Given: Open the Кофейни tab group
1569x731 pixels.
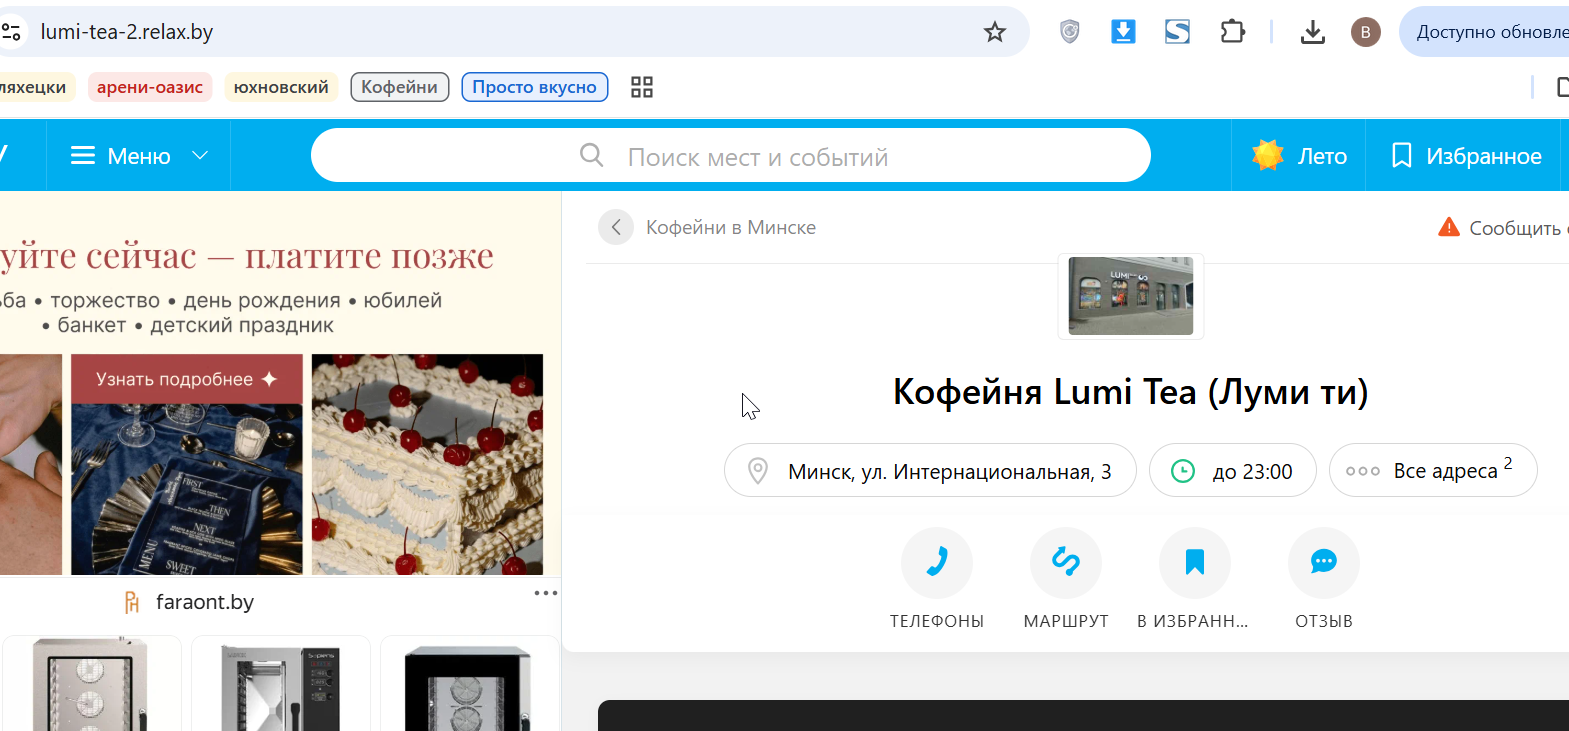Looking at the screenshot, I should pos(399,87).
